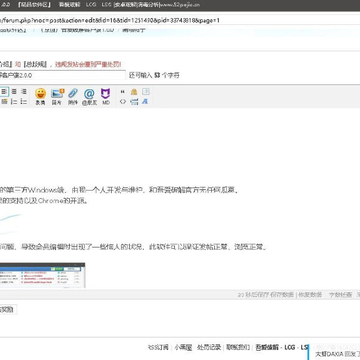Click the '还可输入 53 个字符' counter text
360x360 pixels.
click(154, 75)
